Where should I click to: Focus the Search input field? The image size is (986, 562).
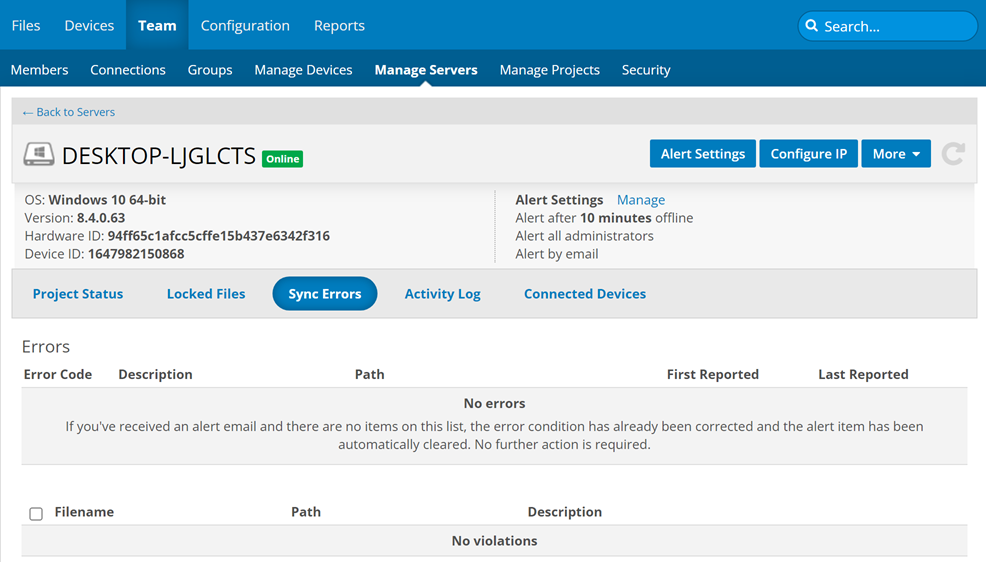tap(895, 26)
